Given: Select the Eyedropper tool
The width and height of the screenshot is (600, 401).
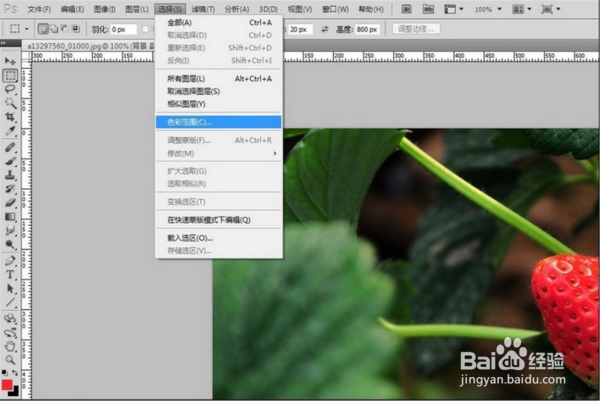Looking at the screenshot, I should click(10, 131).
